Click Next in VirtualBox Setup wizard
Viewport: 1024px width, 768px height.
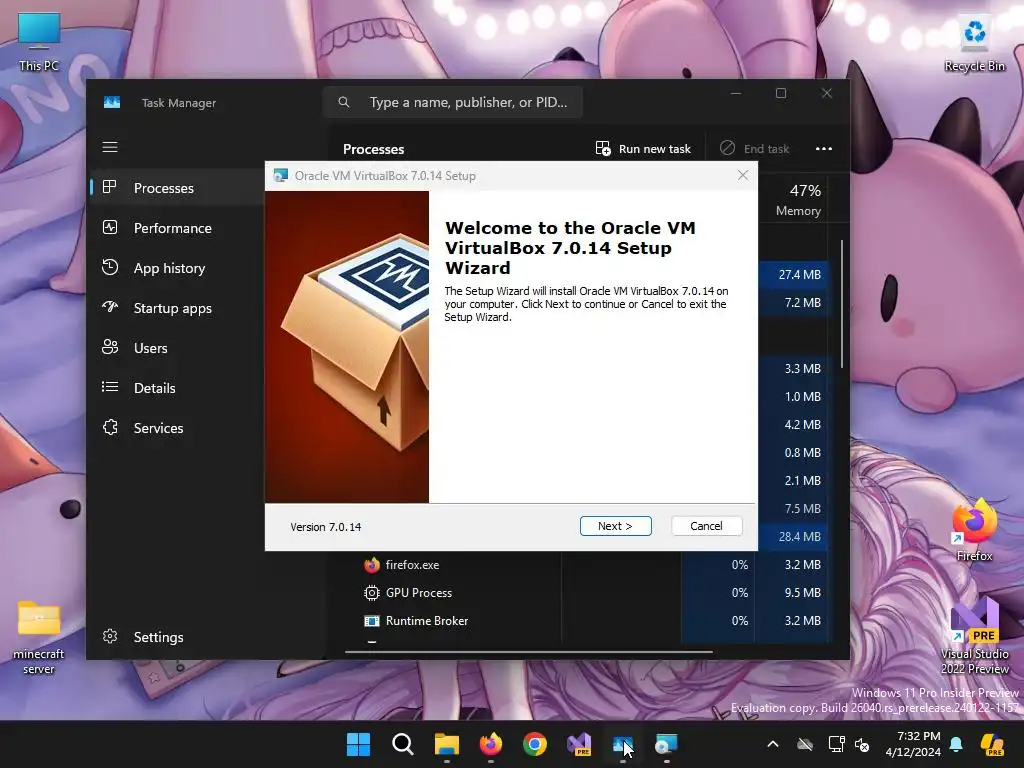pos(615,526)
